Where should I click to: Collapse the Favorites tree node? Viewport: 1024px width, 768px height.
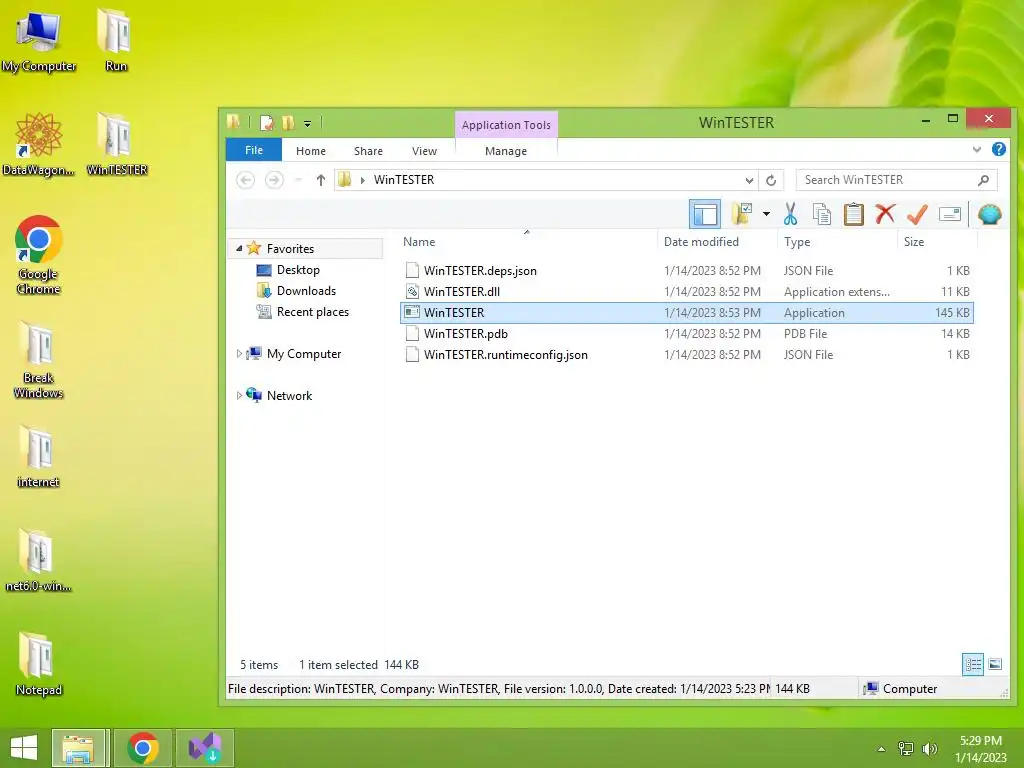click(239, 248)
